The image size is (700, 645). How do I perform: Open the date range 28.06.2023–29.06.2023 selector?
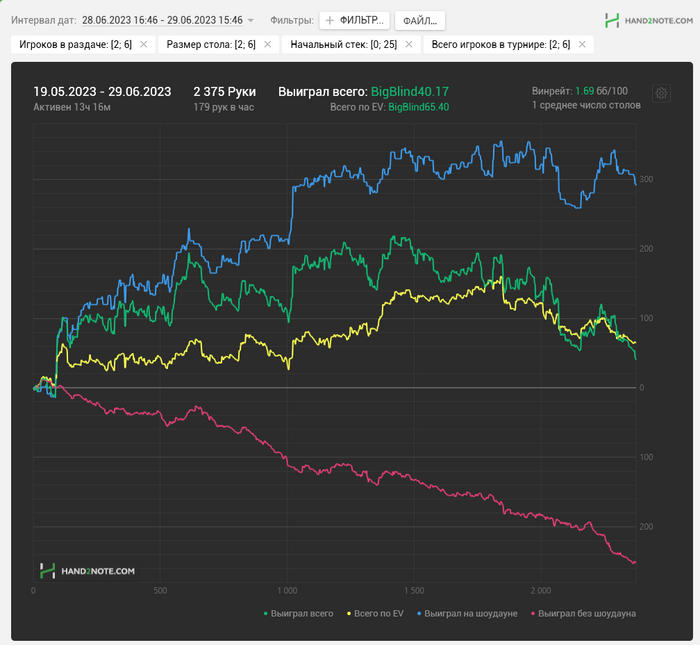click(163, 20)
